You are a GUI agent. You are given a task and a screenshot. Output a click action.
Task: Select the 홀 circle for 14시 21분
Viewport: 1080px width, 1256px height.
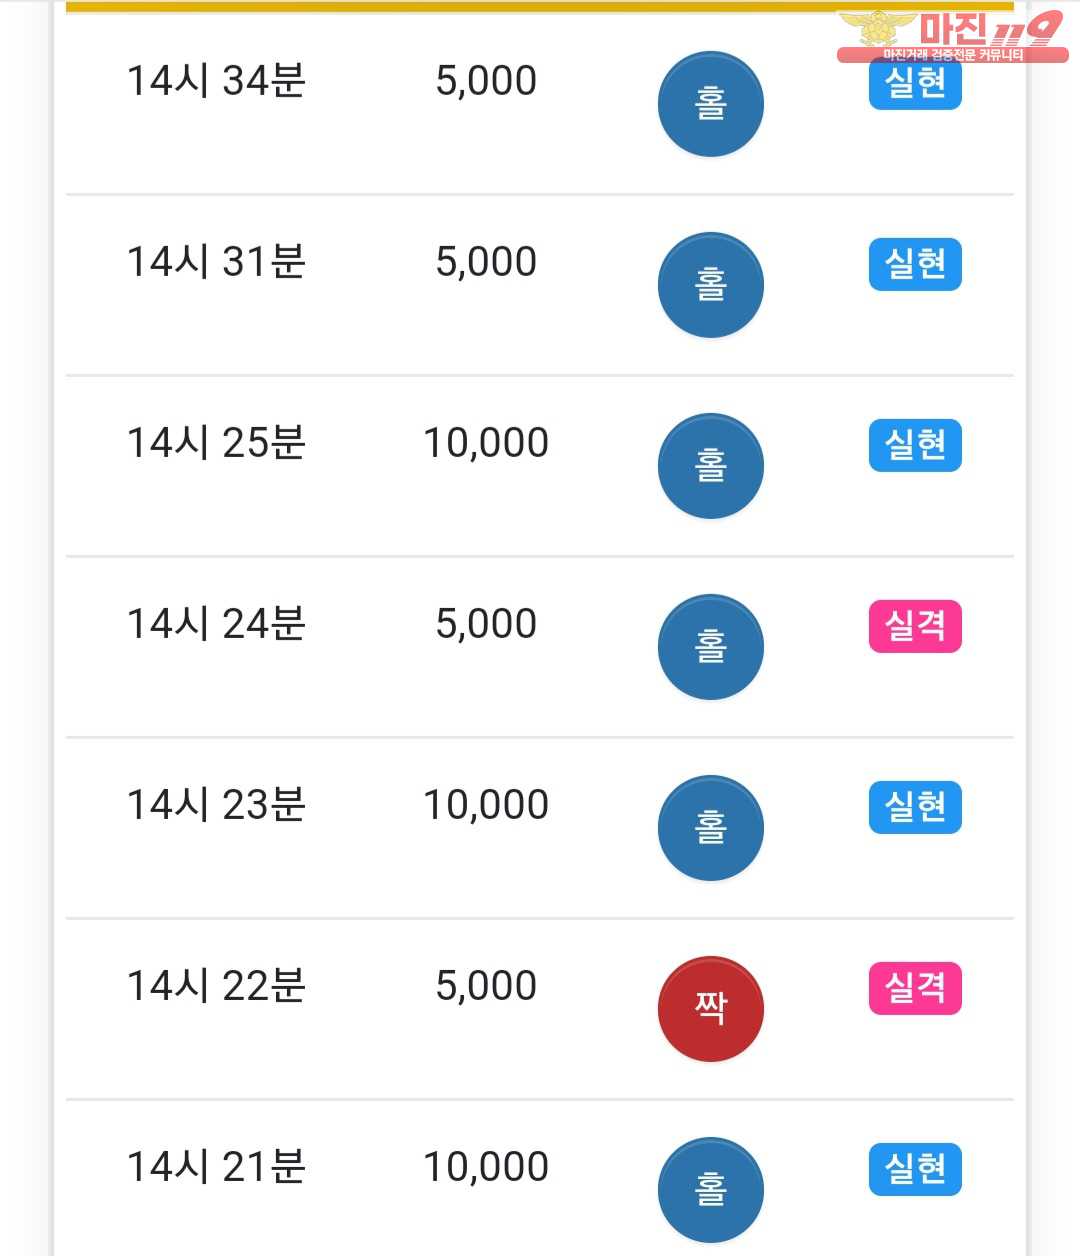tap(710, 1189)
